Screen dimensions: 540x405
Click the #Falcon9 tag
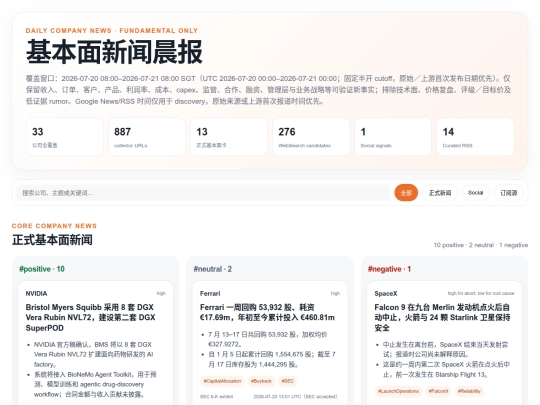tap(438, 391)
